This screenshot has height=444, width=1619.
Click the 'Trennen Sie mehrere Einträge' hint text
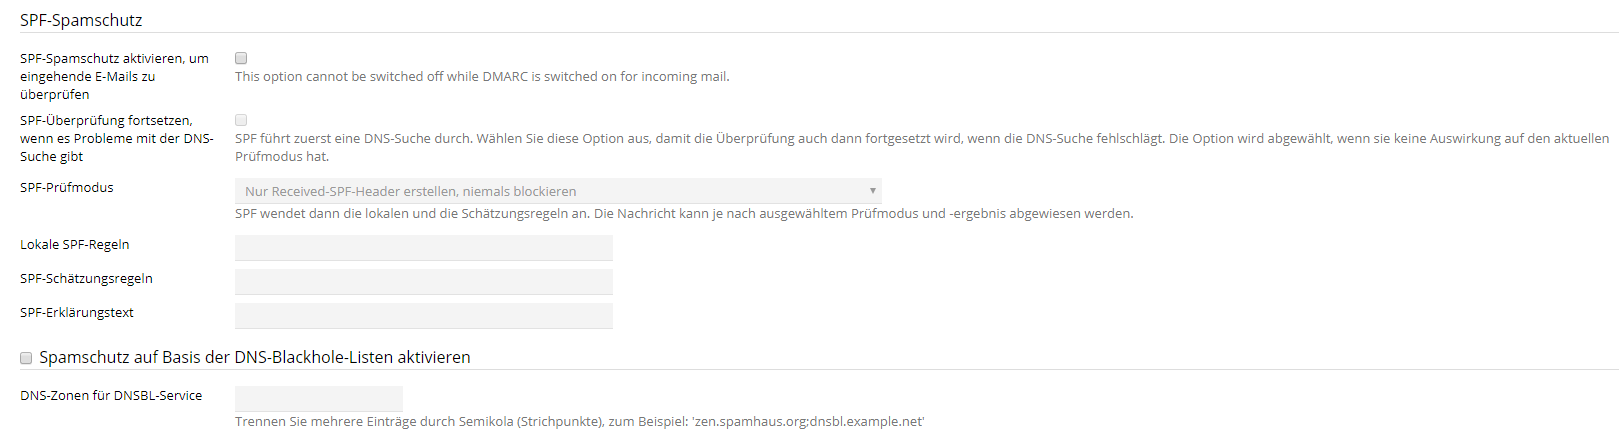pos(579,421)
